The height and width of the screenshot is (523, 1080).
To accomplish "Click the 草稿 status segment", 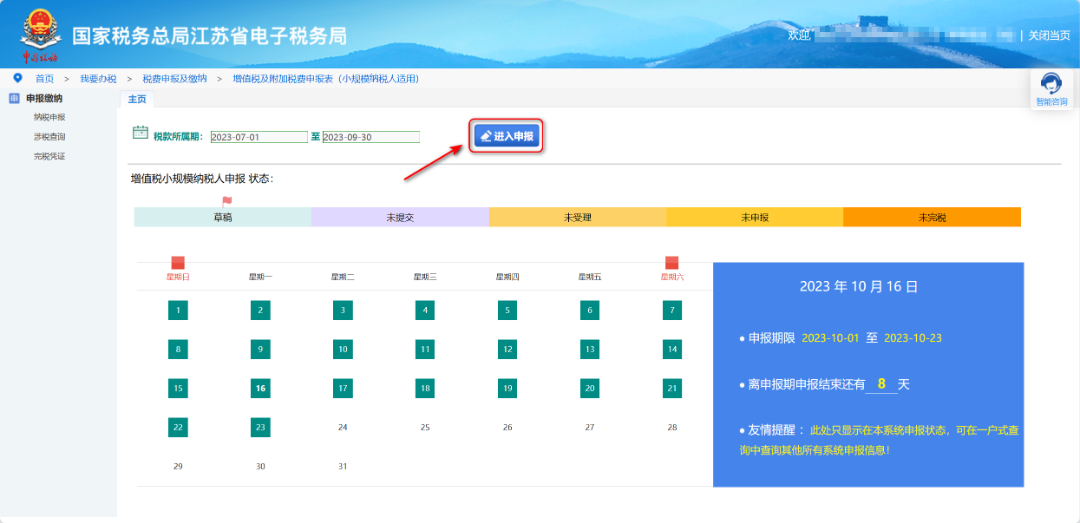I will (x=222, y=217).
